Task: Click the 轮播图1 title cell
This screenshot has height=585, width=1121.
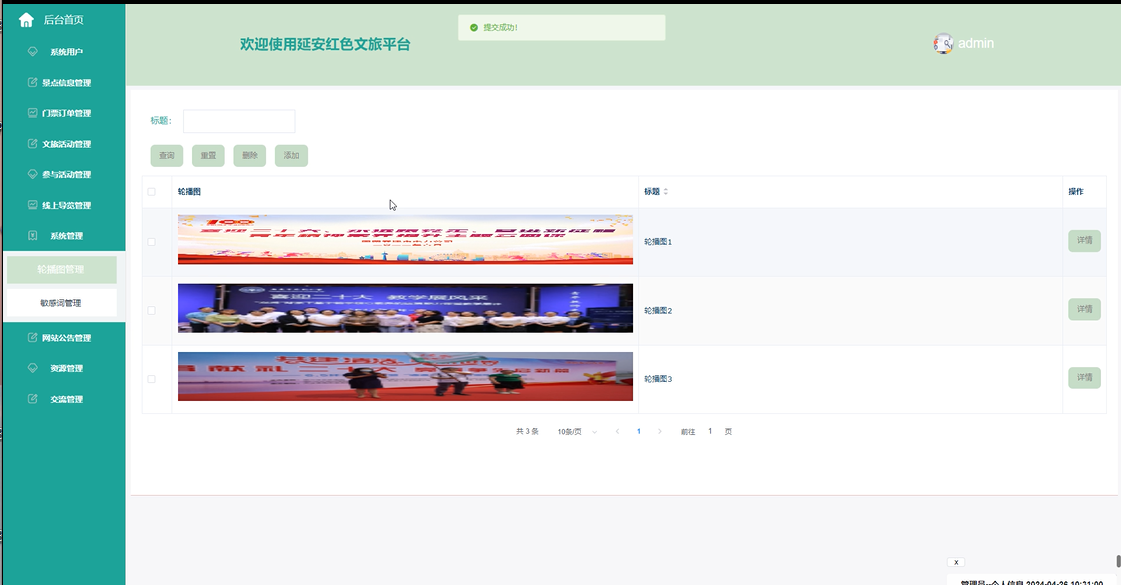Action: pos(658,242)
